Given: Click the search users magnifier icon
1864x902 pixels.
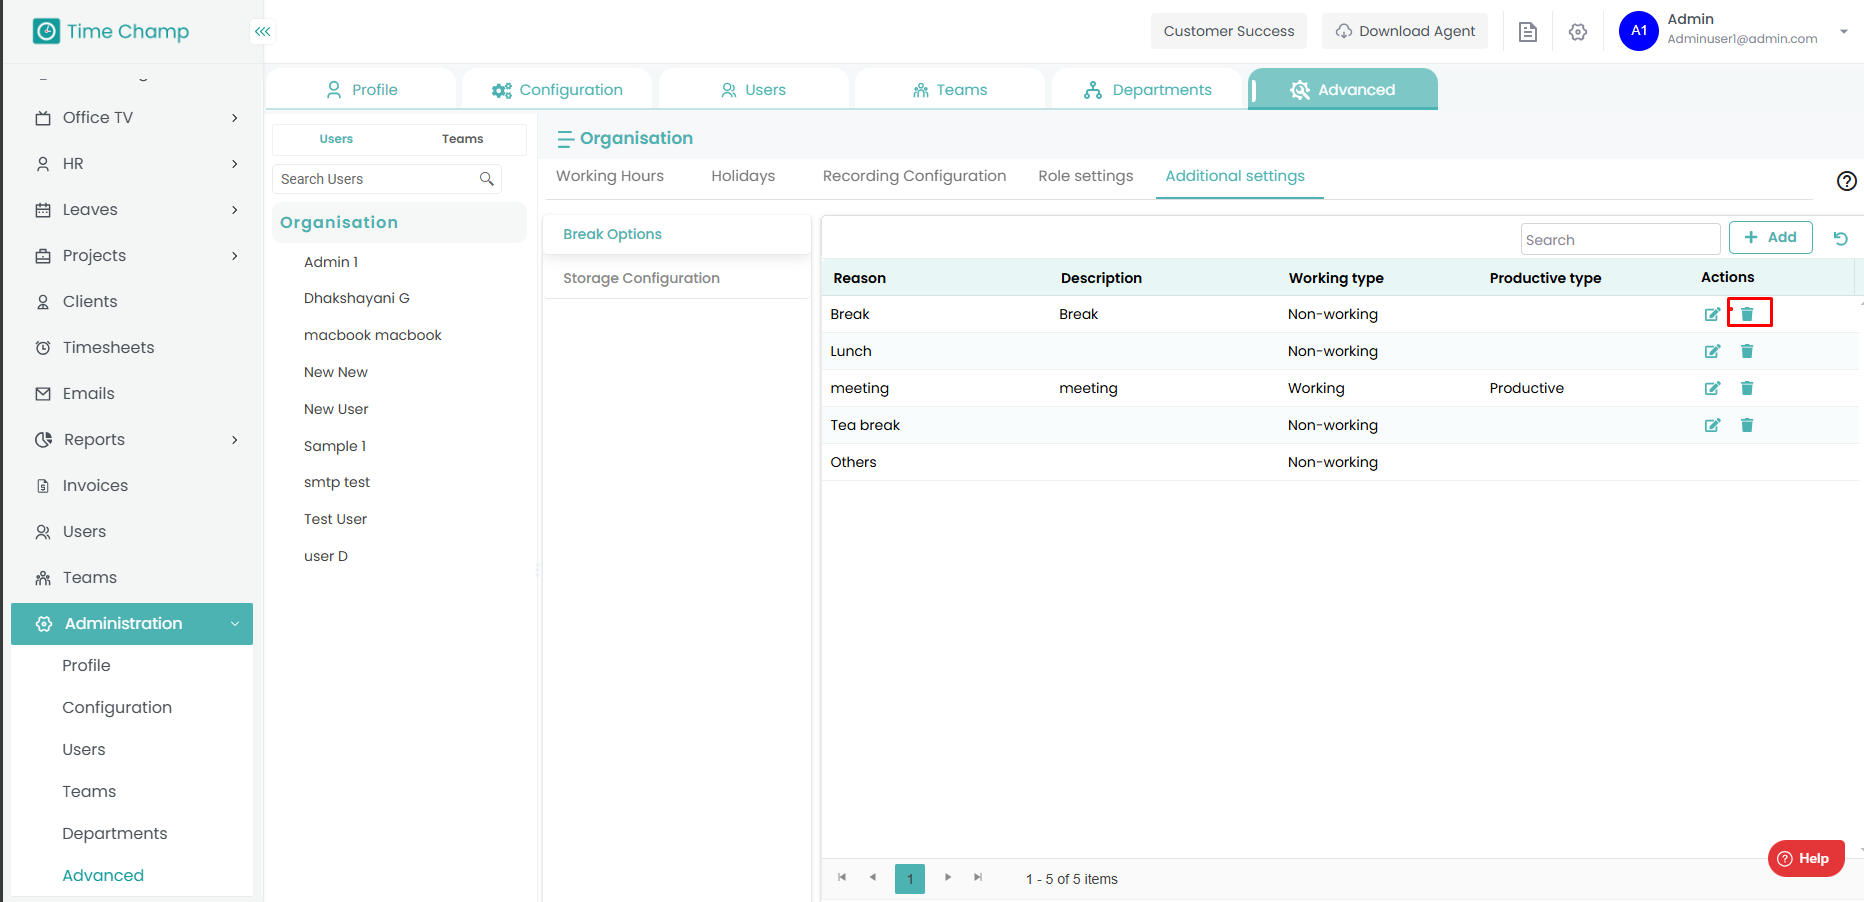Looking at the screenshot, I should 487,179.
